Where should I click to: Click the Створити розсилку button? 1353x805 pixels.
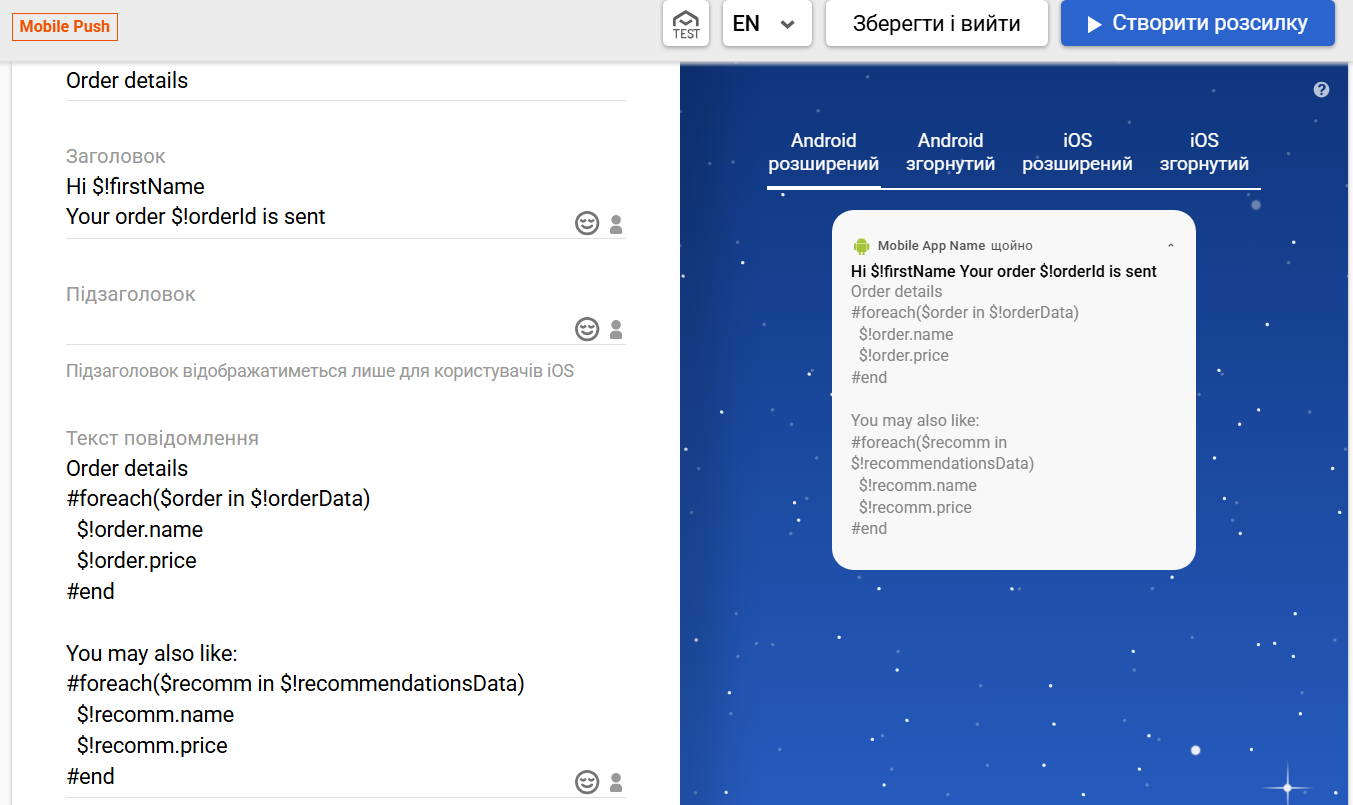[x=1198, y=23]
